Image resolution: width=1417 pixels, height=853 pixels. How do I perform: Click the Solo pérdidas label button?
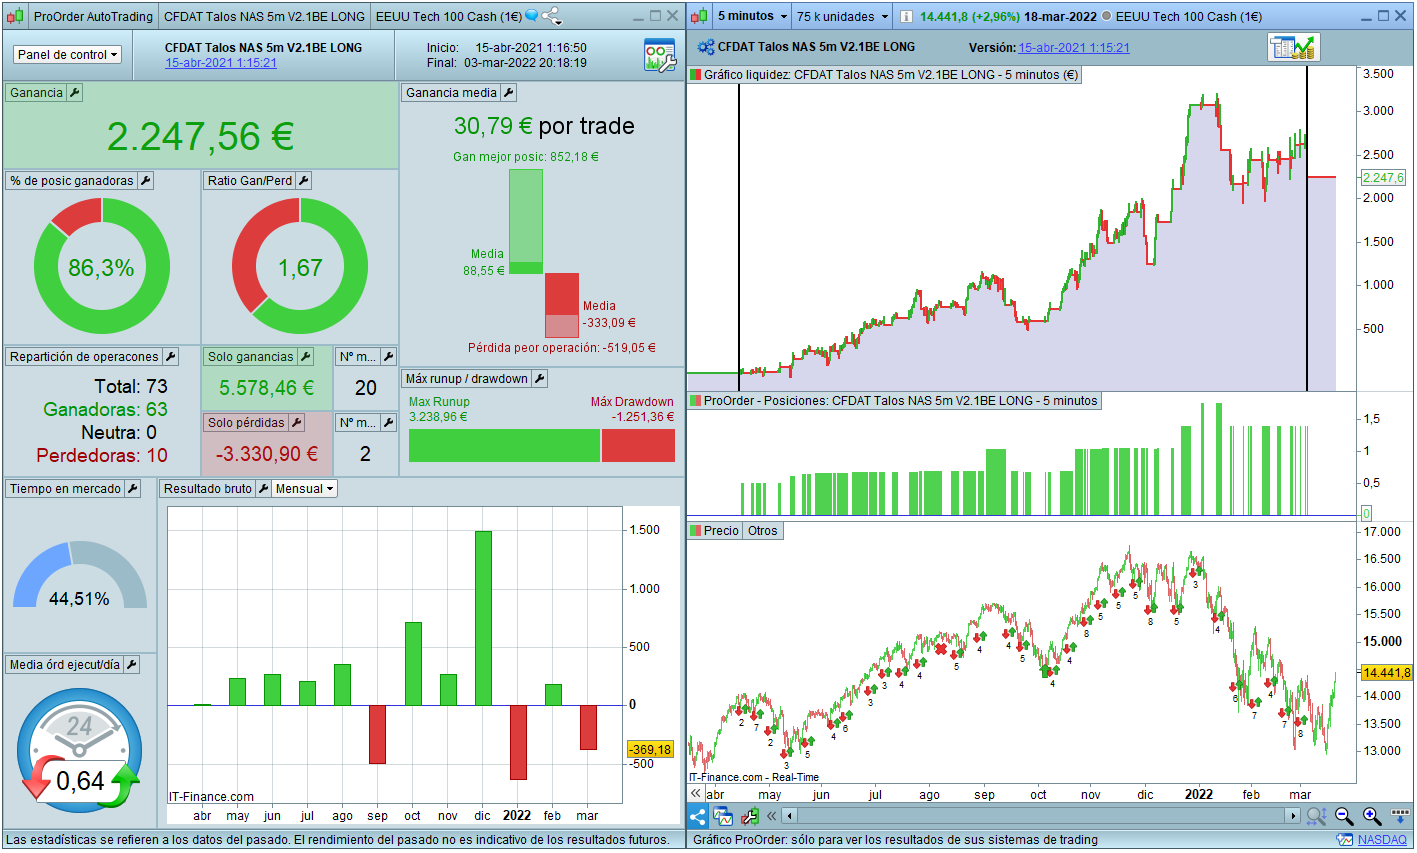(246, 423)
